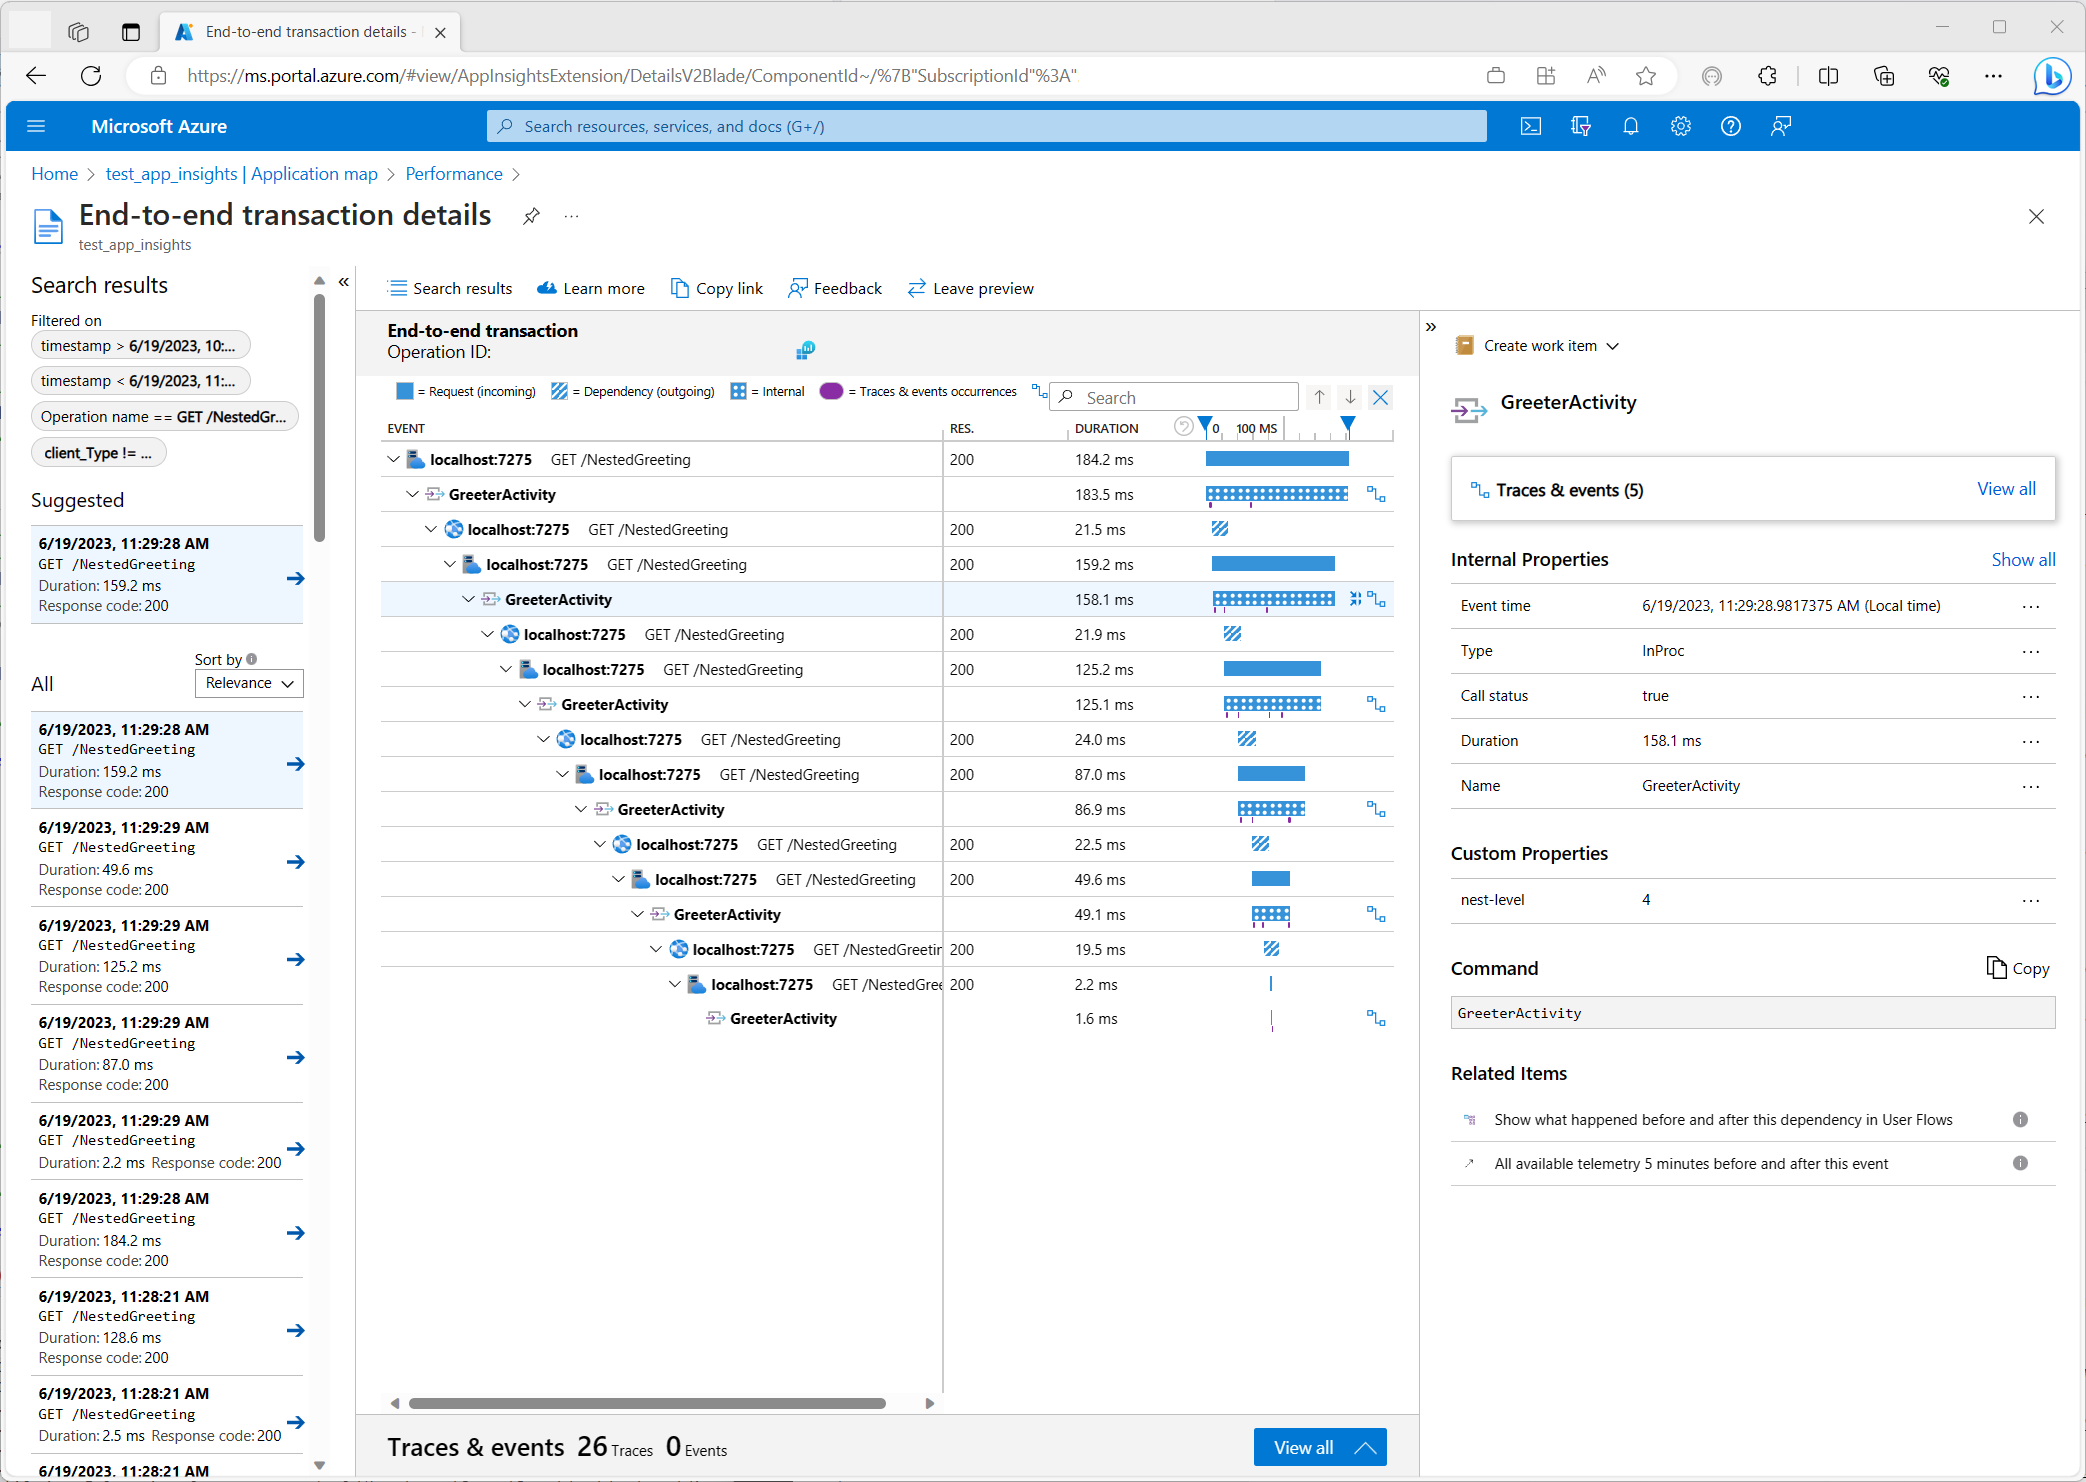
Task: Collapse the top localhost:7275 request row
Action: (393, 460)
